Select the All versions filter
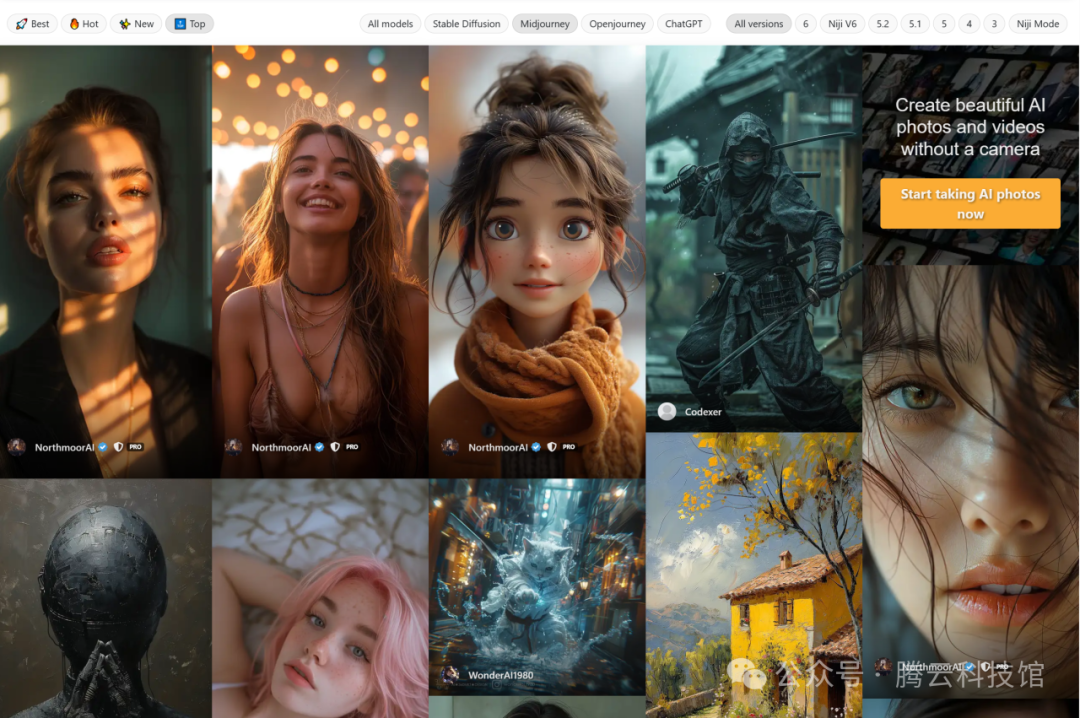Image resolution: width=1080 pixels, height=718 pixels. point(758,24)
